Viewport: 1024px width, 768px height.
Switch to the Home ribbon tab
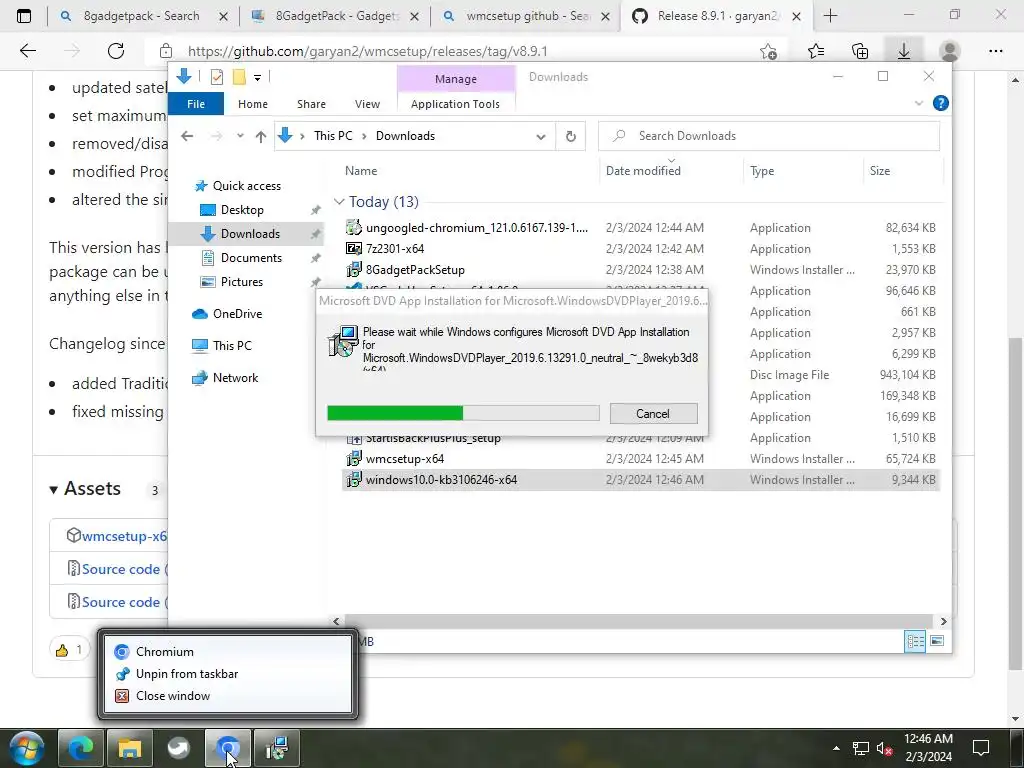pos(253,104)
